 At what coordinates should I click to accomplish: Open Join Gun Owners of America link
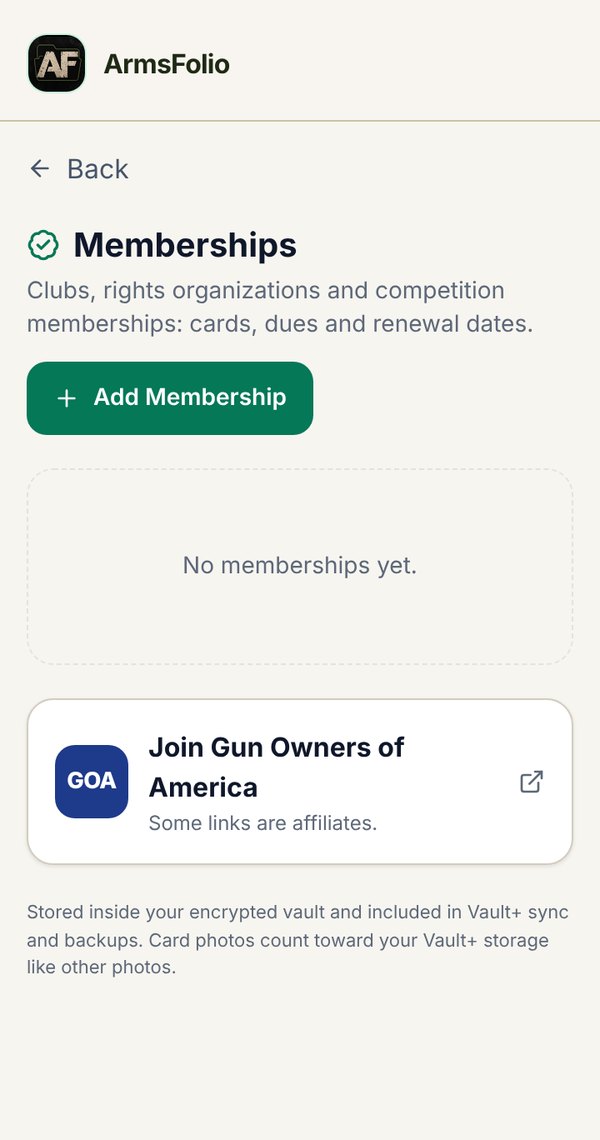click(276, 767)
